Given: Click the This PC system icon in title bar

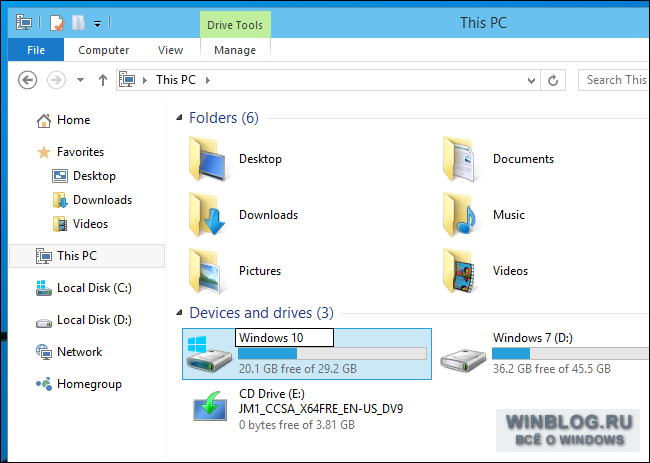Looking at the screenshot, I should tap(24, 22).
